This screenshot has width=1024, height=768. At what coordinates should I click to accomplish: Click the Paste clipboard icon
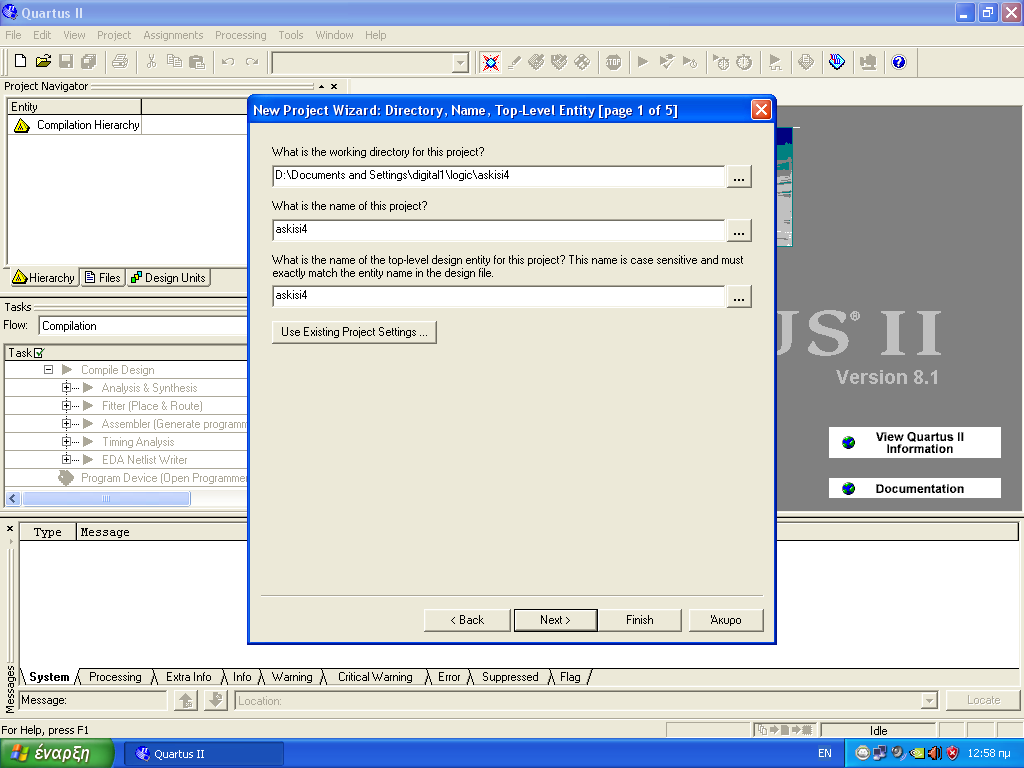(x=197, y=61)
